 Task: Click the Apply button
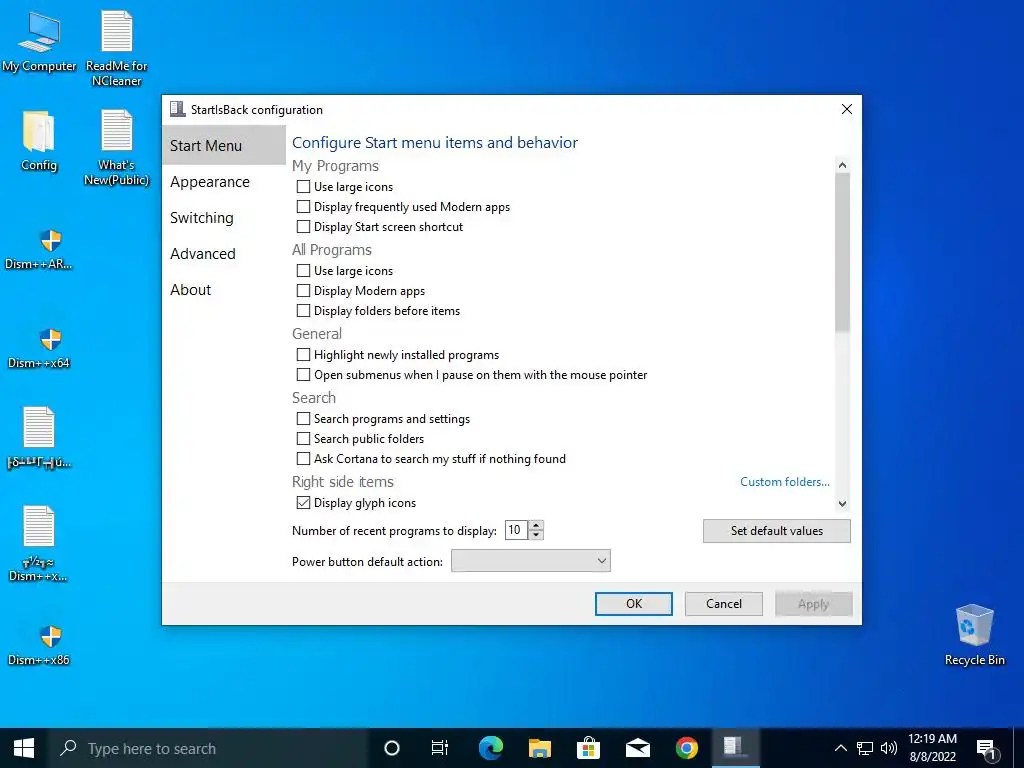(x=813, y=604)
